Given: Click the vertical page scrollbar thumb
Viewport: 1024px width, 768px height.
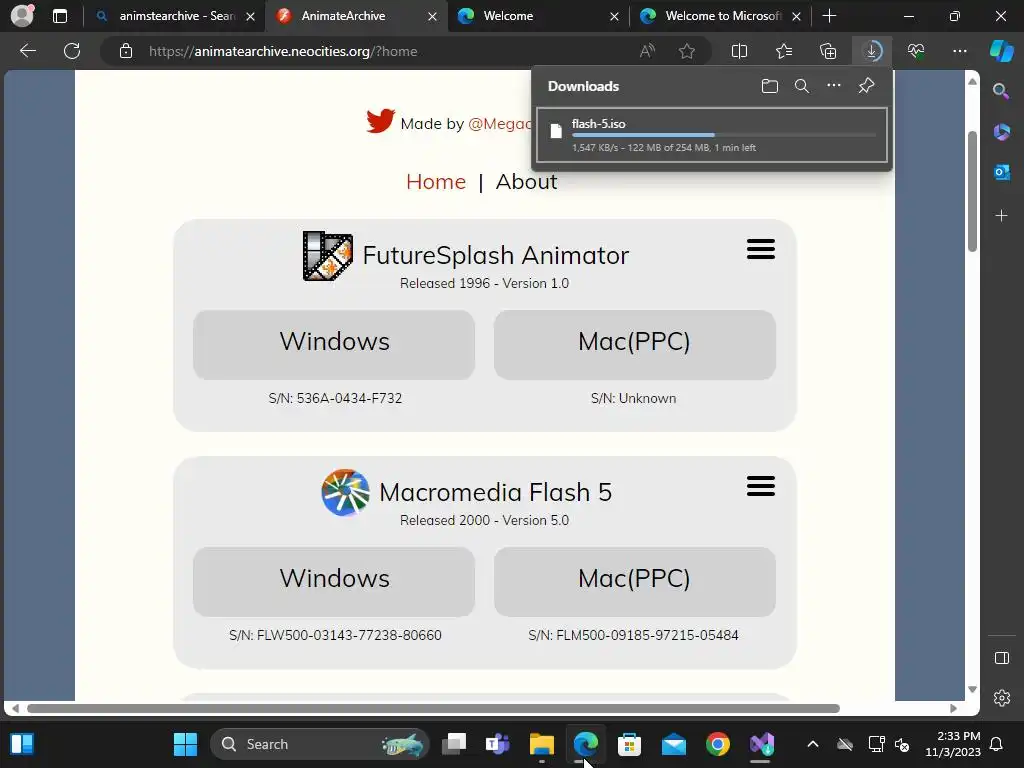Looking at the screenshot, I should 972,191.
